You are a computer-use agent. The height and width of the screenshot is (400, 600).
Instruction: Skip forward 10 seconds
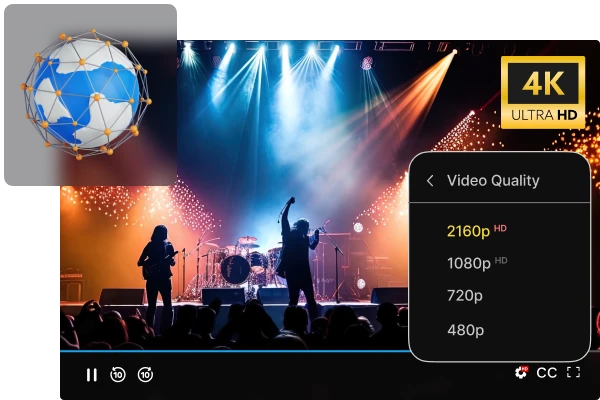(x=145, y=374)
